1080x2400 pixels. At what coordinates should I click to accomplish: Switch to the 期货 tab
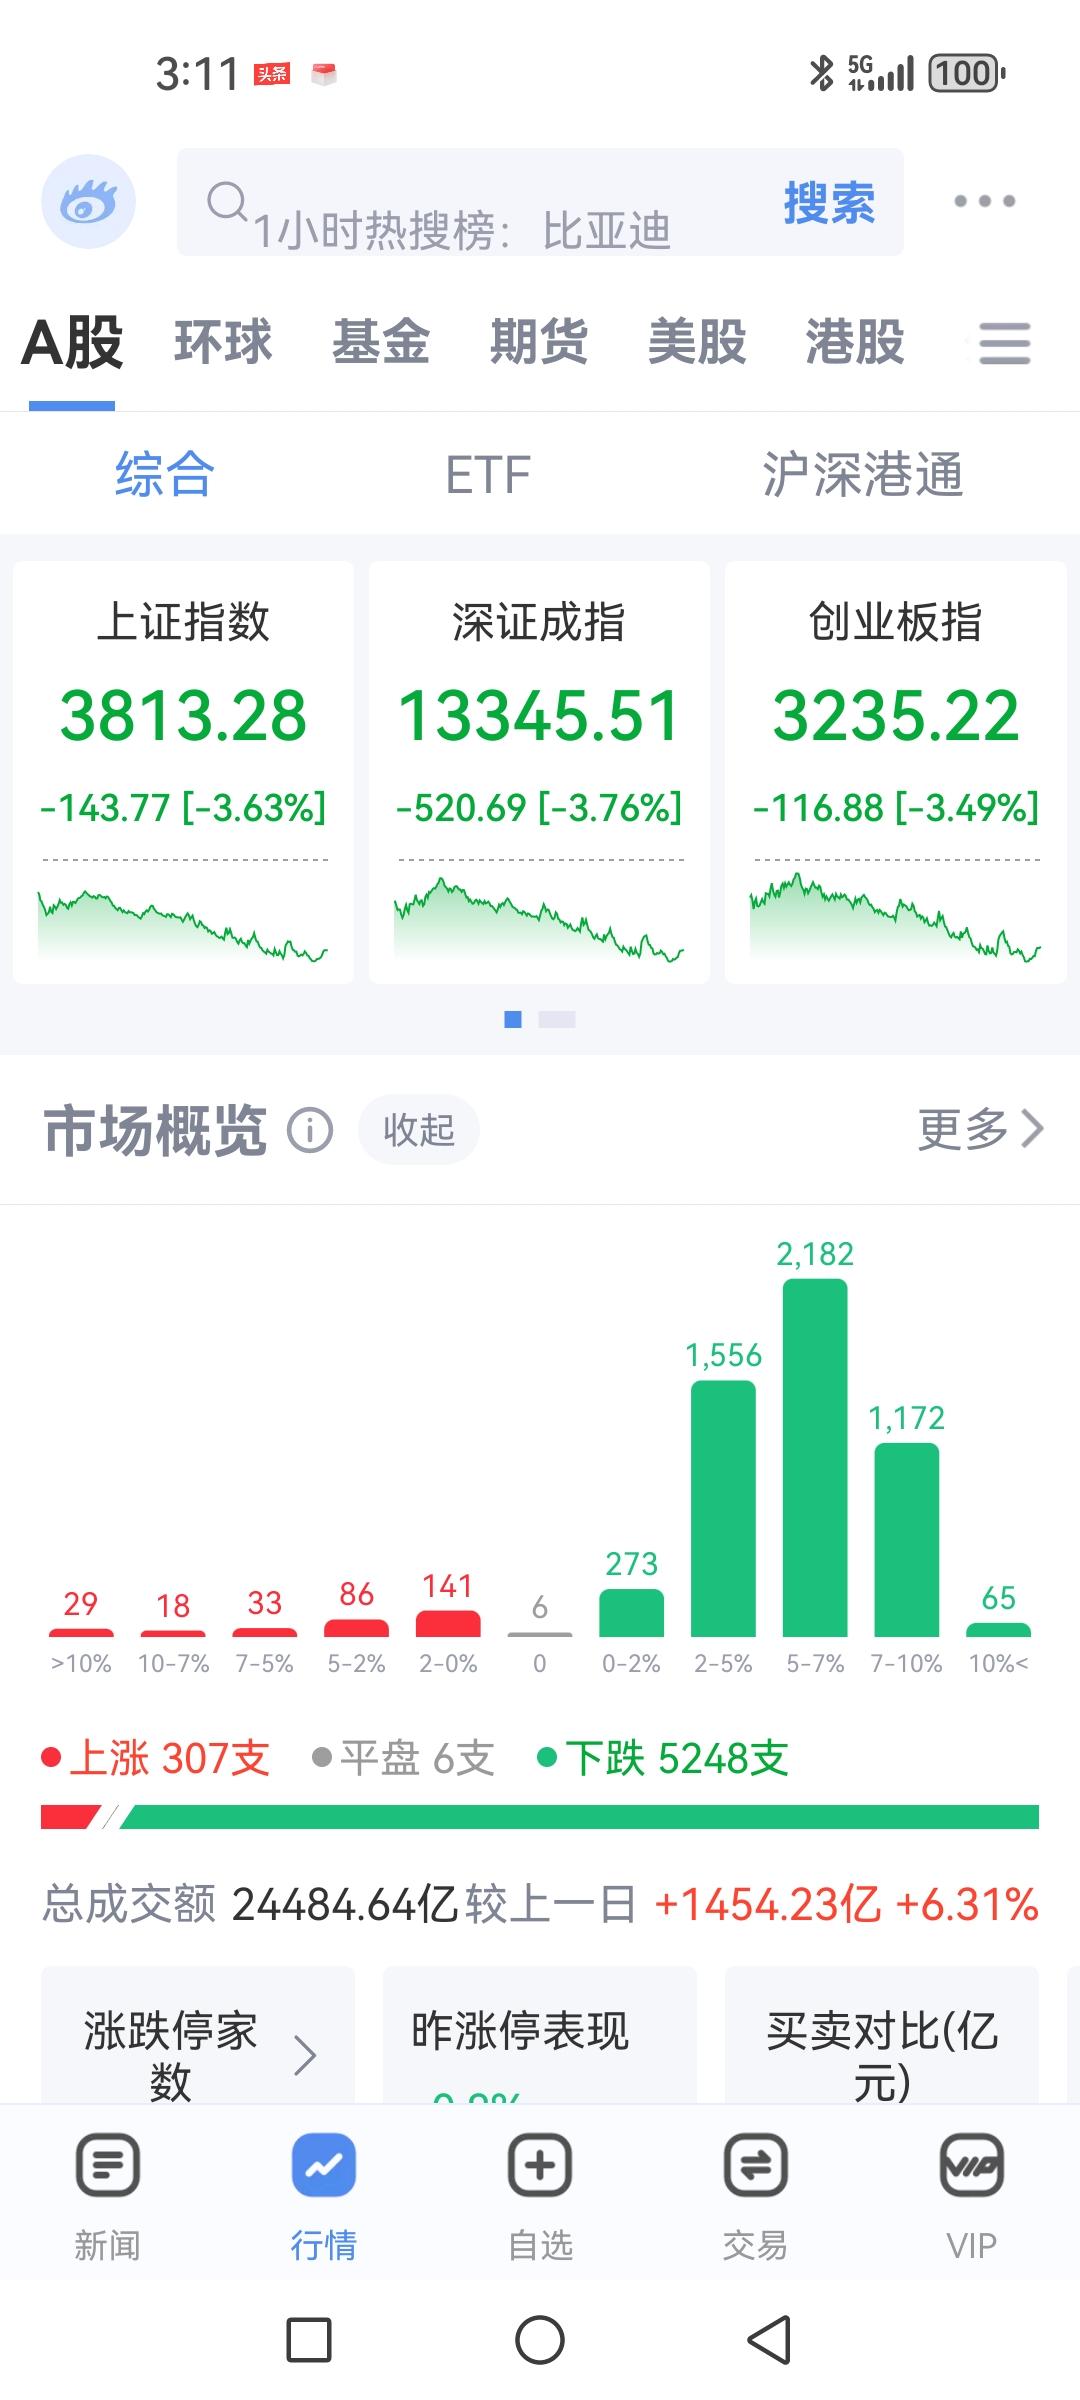point(539,342)
